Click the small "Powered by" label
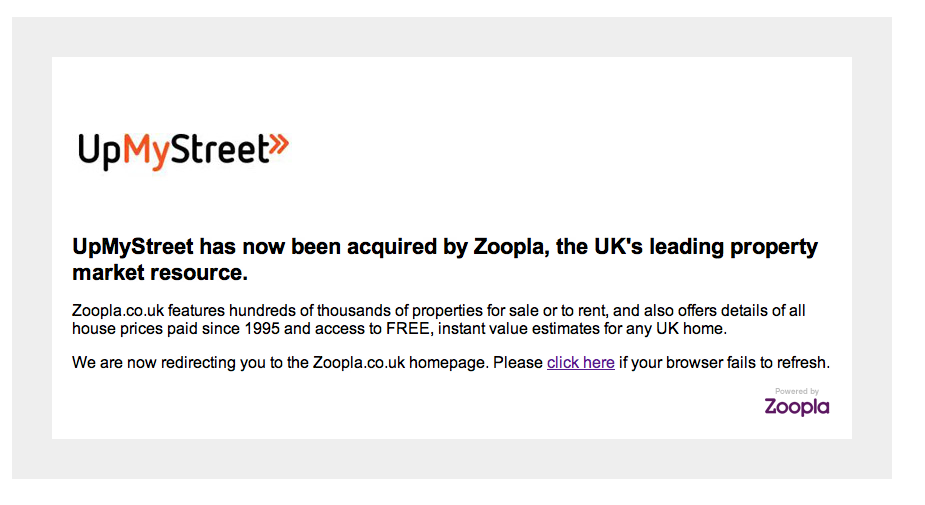 click(x=797, y=391)
